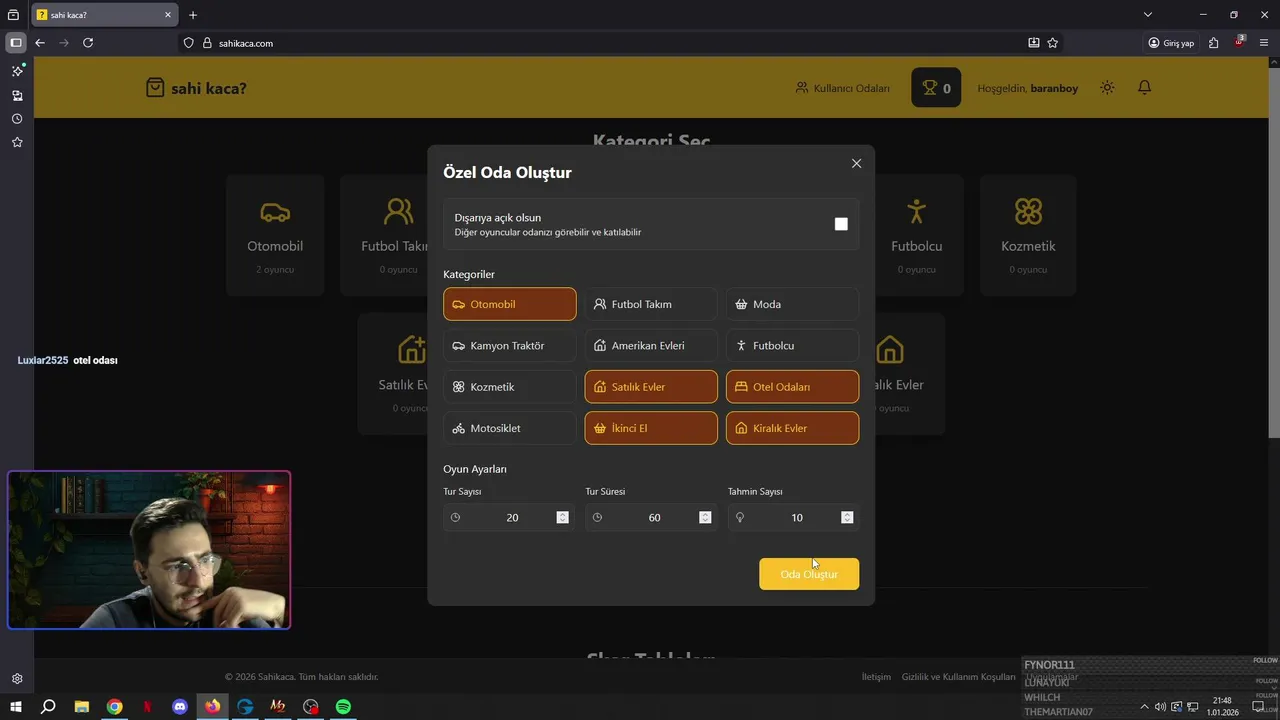
Task: Open Kullanıcı Odaları page
Action: coord(842,88)
